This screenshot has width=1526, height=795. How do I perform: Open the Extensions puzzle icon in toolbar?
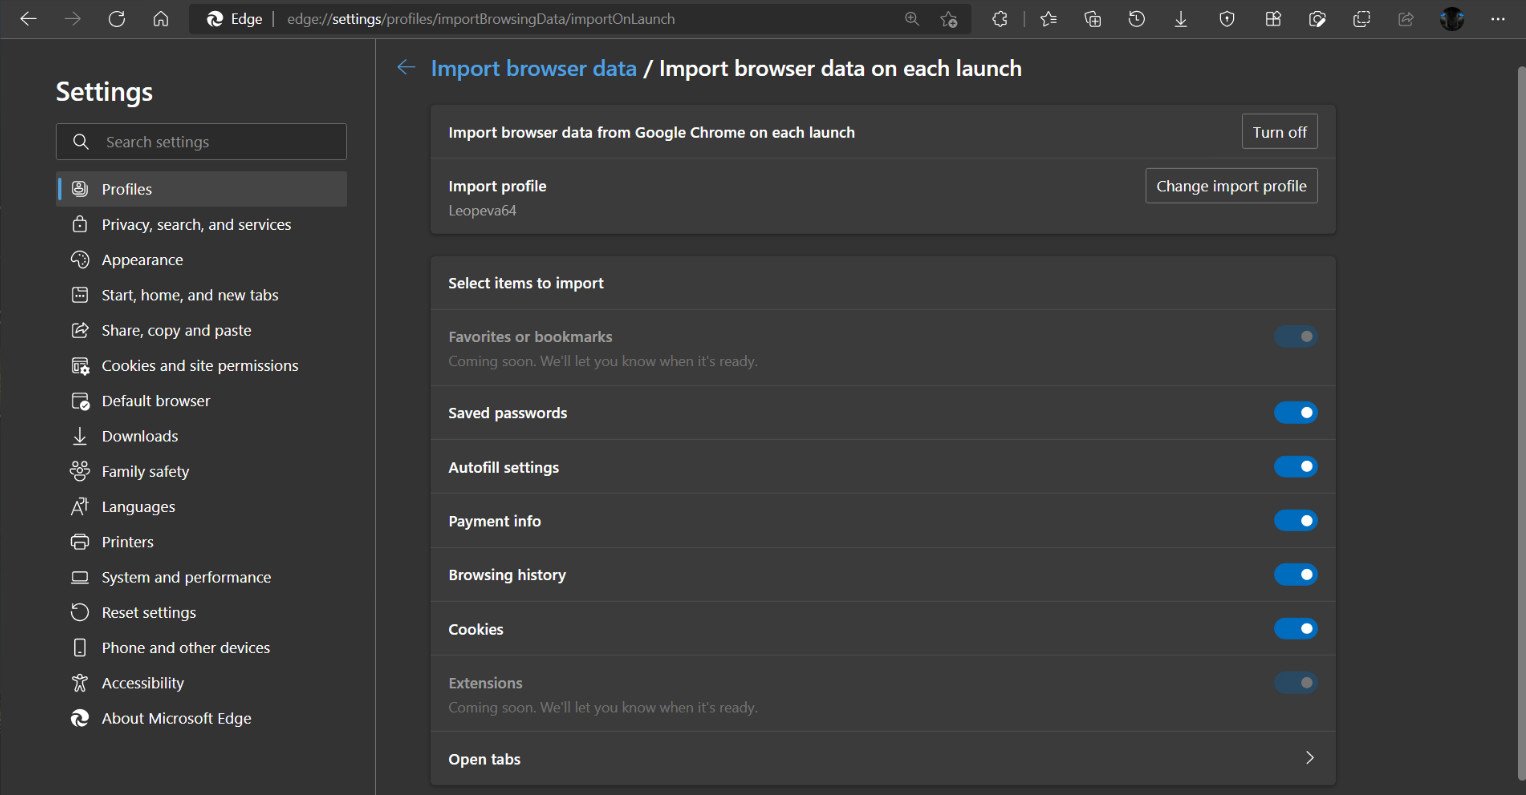999,19
